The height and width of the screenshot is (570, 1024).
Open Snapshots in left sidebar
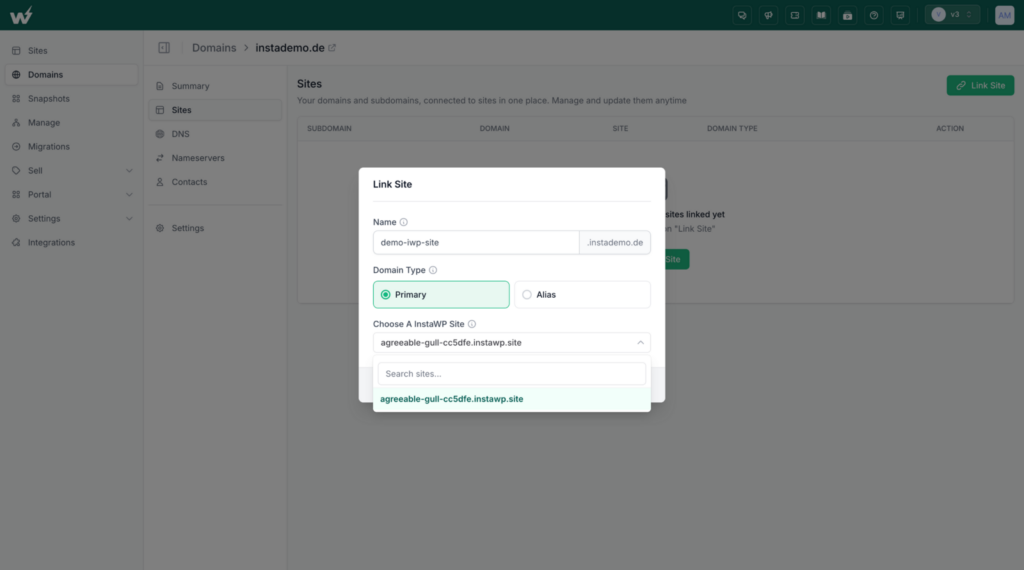point(71,99)
